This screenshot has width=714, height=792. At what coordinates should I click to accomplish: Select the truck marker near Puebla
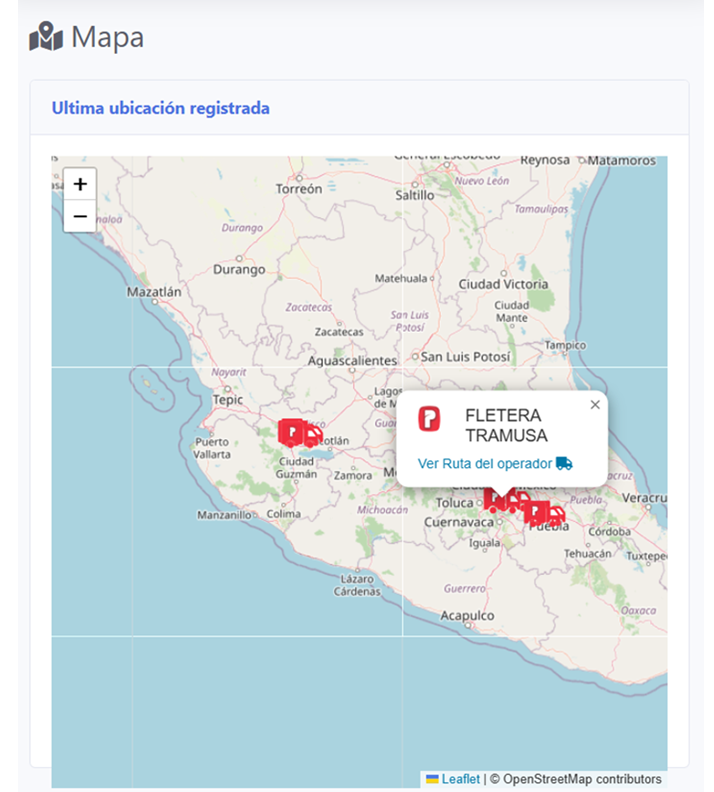pyautogui.click(x=544, y=514)
